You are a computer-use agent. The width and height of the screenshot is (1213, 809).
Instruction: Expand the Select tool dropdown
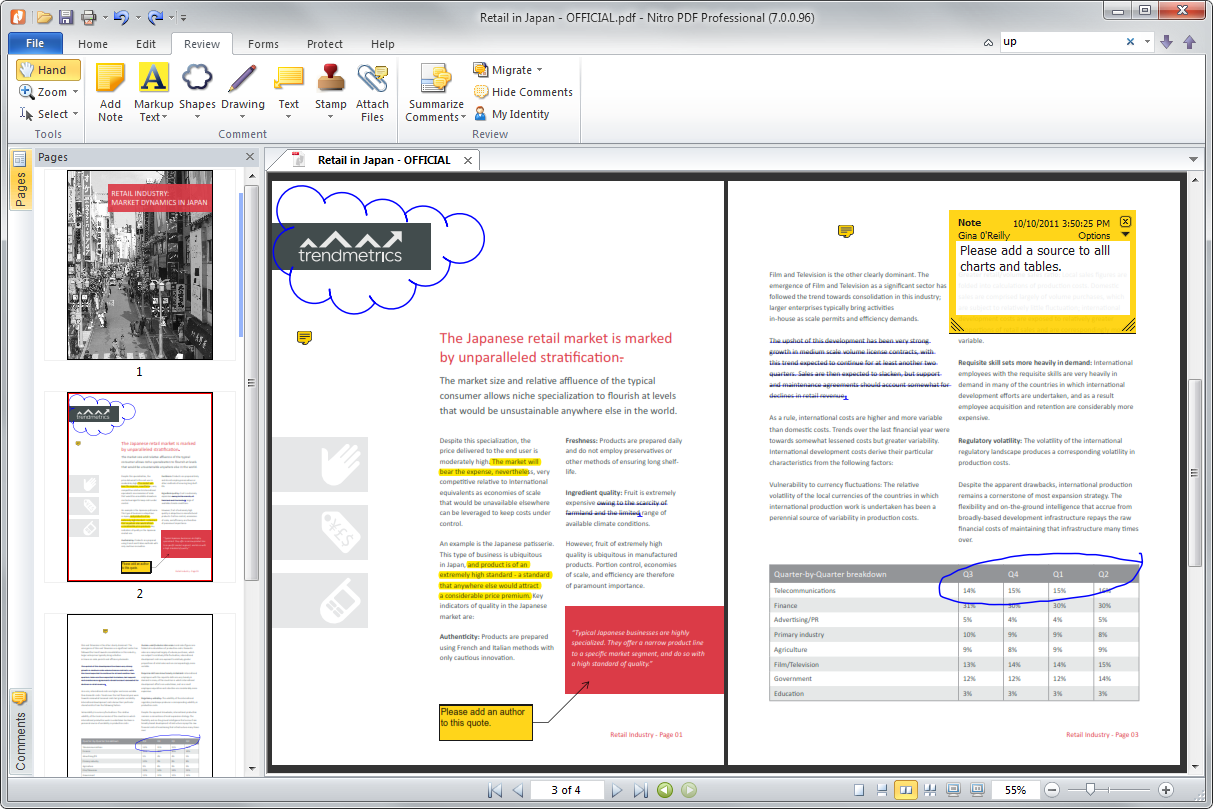[x=75, y=113]
